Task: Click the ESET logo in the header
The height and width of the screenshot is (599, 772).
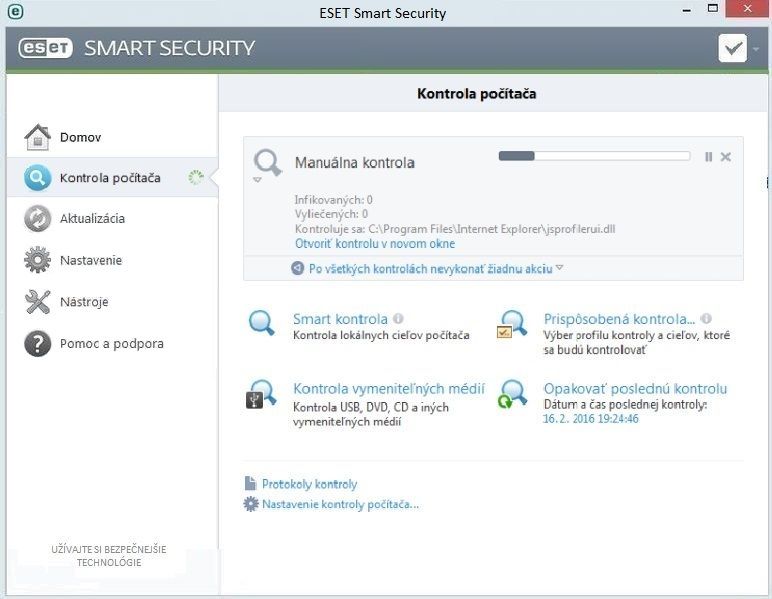Action: (45, 48)
